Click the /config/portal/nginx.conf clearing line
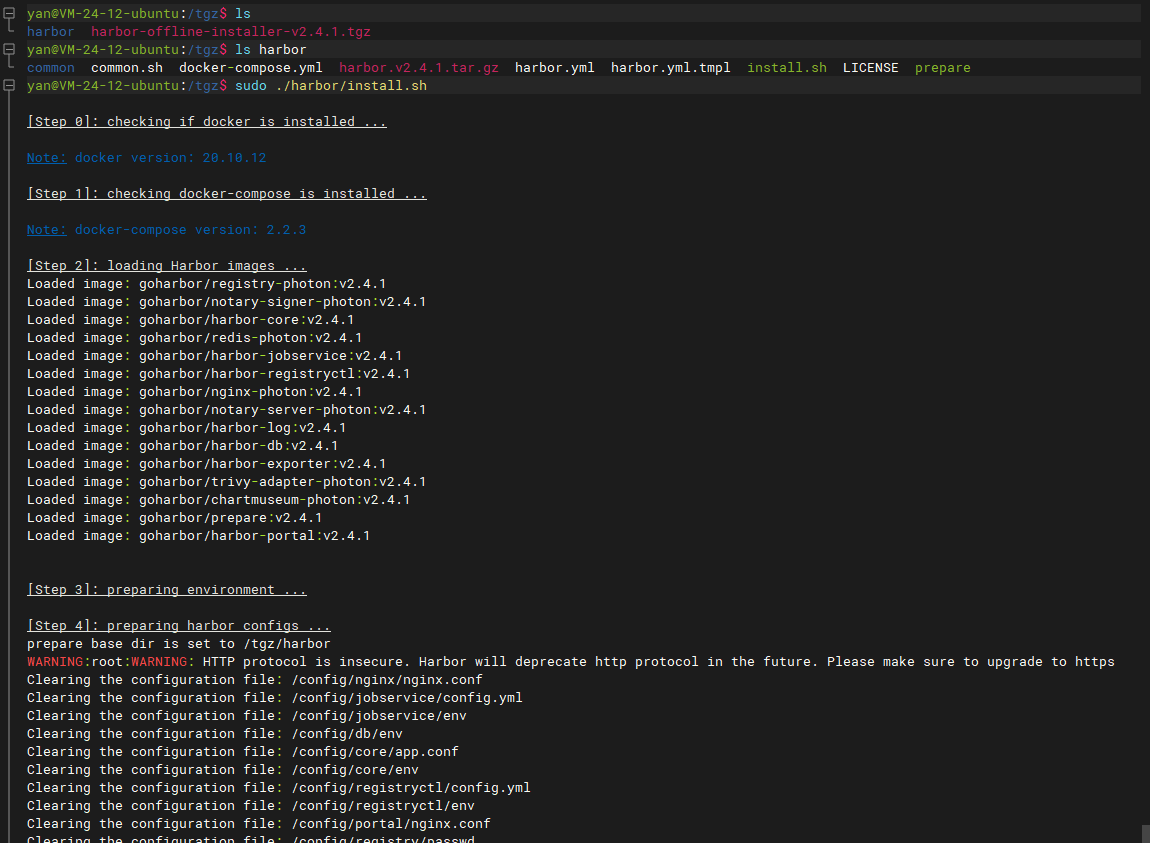The height and width of the screenshot is (843, 1150). coord(259,823)
